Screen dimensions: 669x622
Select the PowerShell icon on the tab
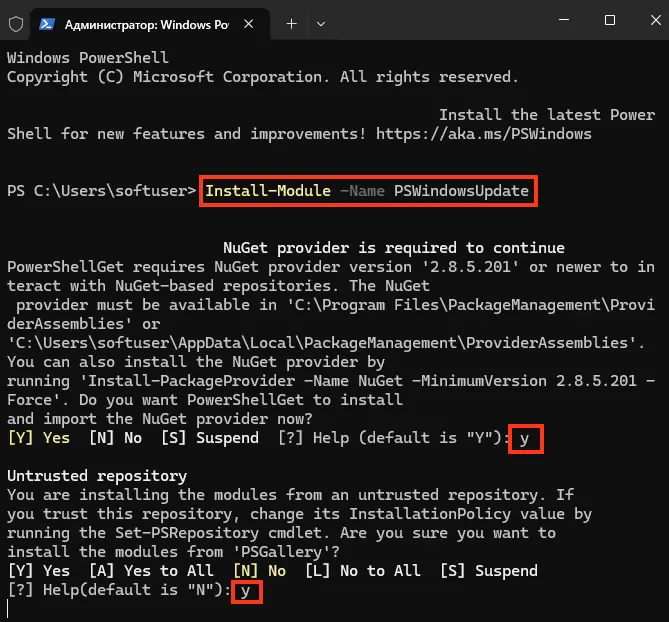click(47, 24)
